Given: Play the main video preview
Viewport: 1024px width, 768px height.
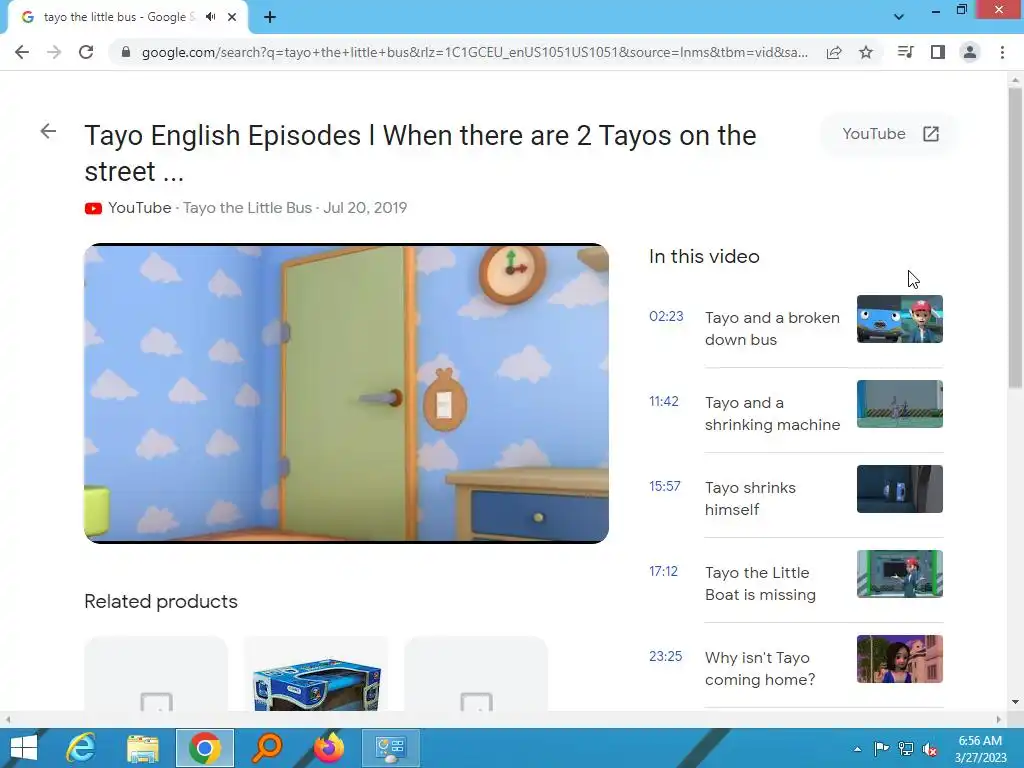Looking at the screenshot, I should [347, 393].
